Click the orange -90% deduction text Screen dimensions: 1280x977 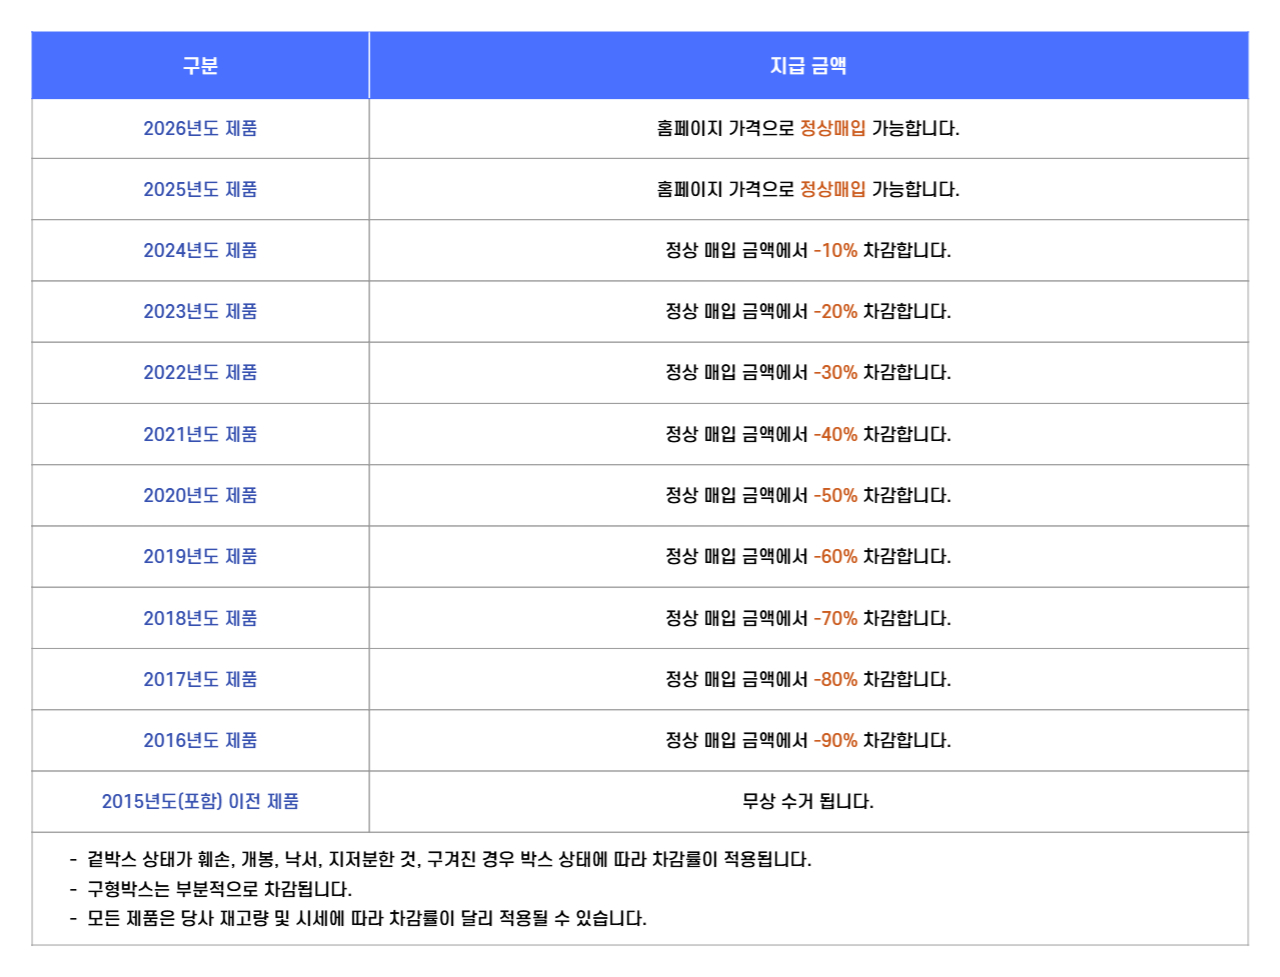tap(836, 740)
